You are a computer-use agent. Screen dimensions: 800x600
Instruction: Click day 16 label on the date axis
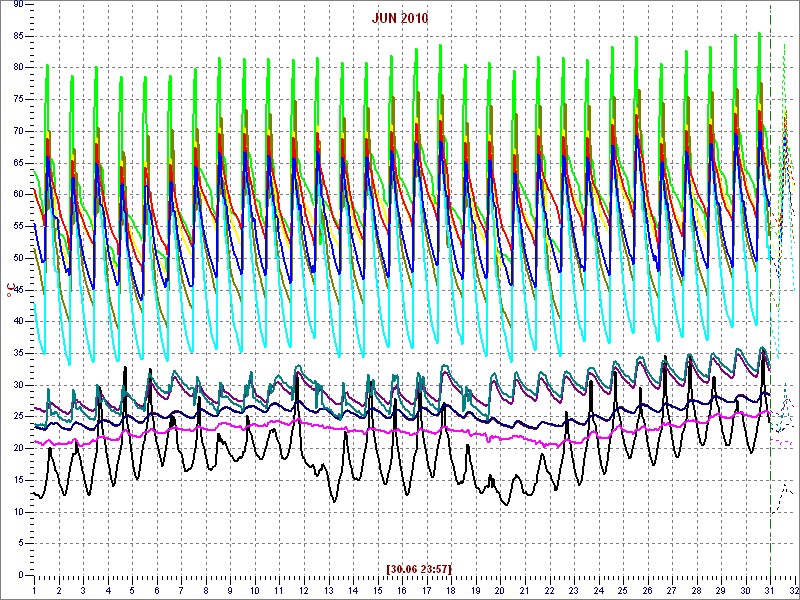[402, 590]
